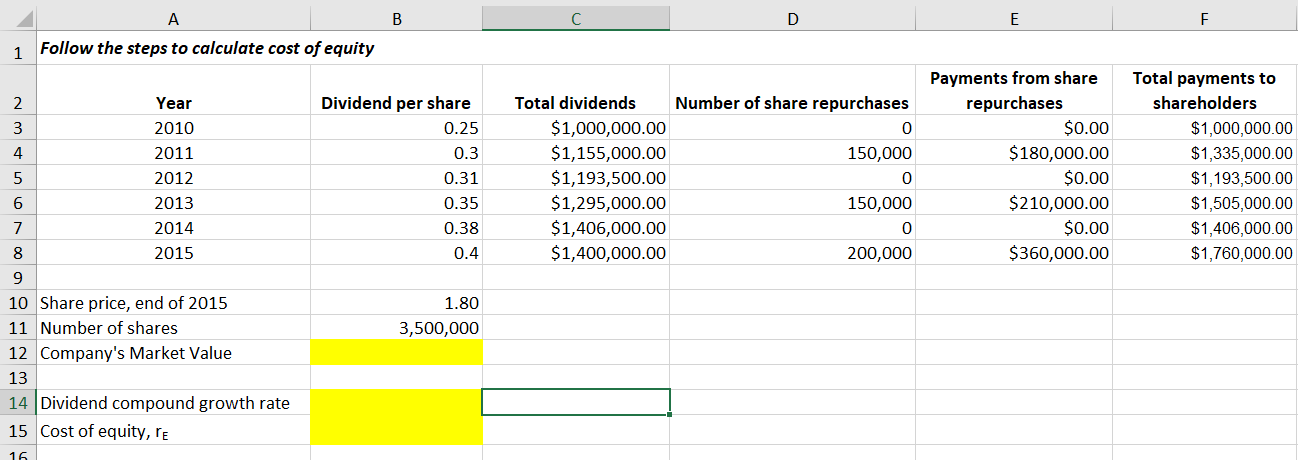Select the year 2012 cell

pos(174,178)
